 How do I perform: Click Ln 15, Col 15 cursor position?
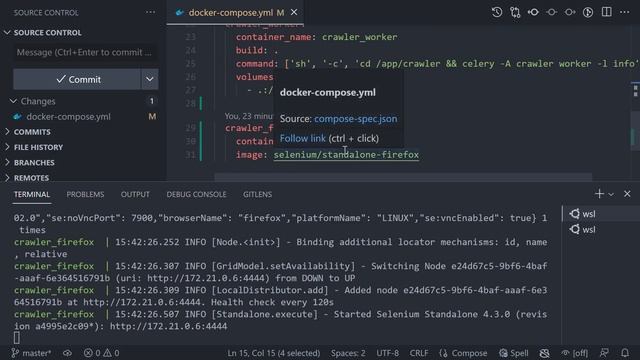[x=274, y=353]
